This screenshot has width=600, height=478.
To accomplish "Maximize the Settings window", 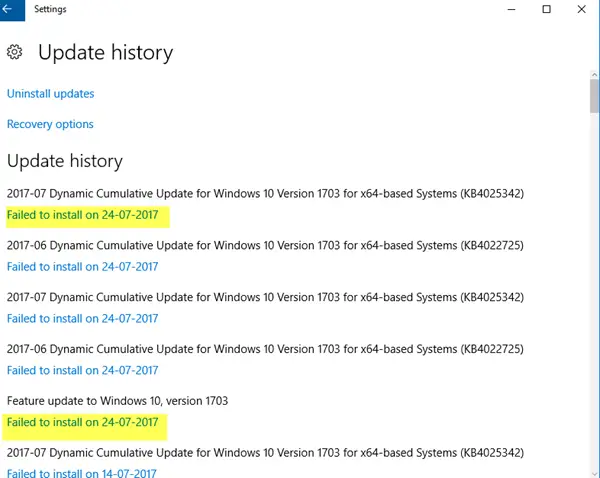I will click(546, 10).
